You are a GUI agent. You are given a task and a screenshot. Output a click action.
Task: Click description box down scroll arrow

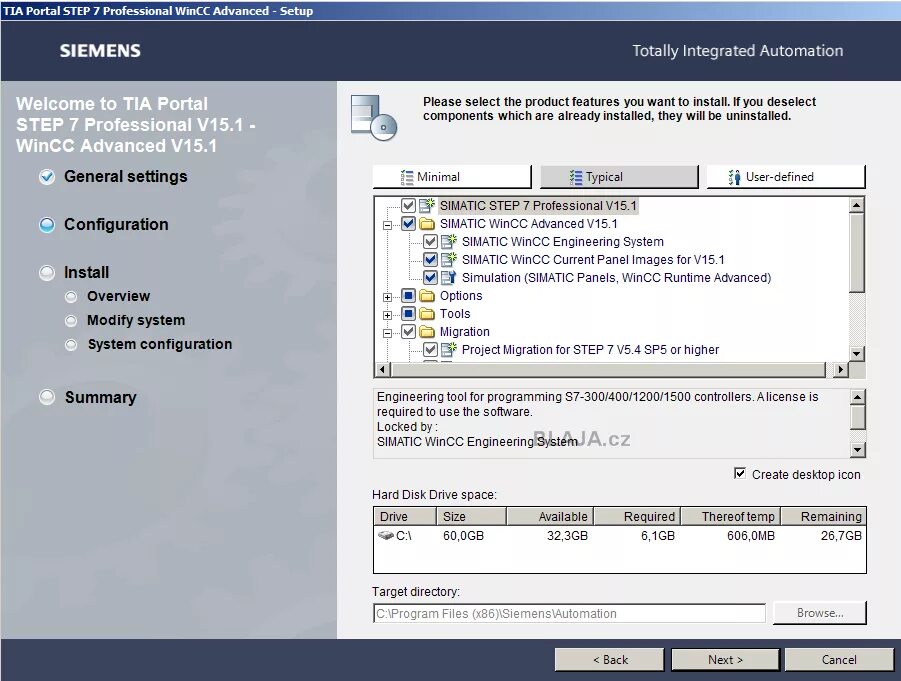coord(857,449)
